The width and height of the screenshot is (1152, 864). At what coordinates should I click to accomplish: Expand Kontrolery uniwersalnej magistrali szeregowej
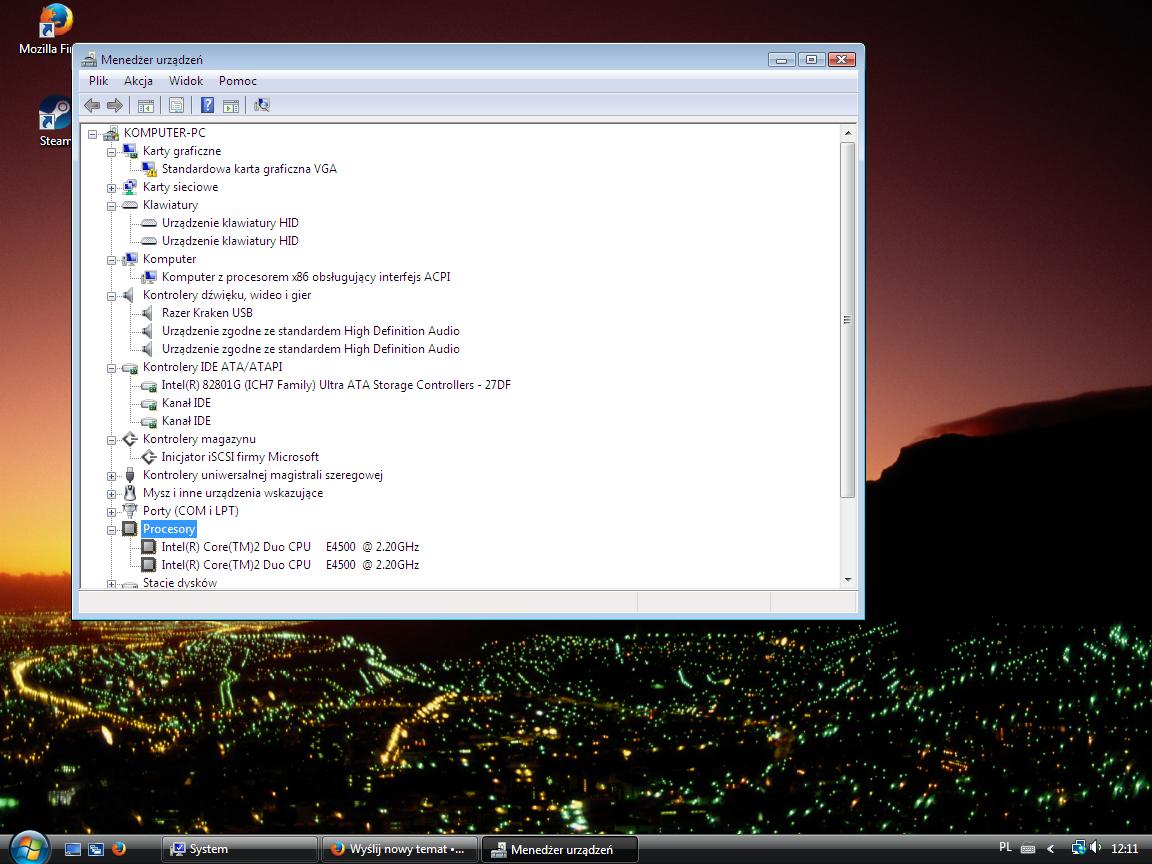click(112, 476)
